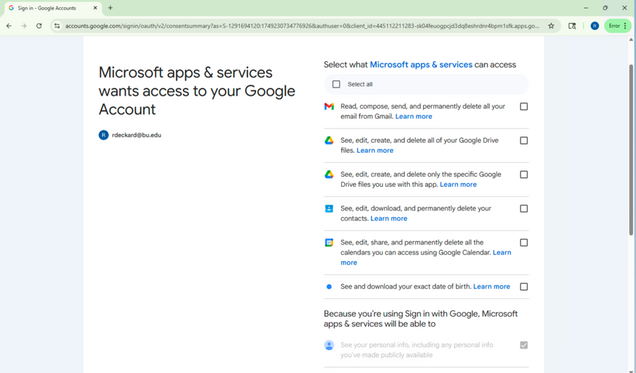Image resolution: width=636 pixels, height=373 pixels.
Task: Open the side panel icon in toolbar
Action: pyautogui.click(x=572, y=26)
